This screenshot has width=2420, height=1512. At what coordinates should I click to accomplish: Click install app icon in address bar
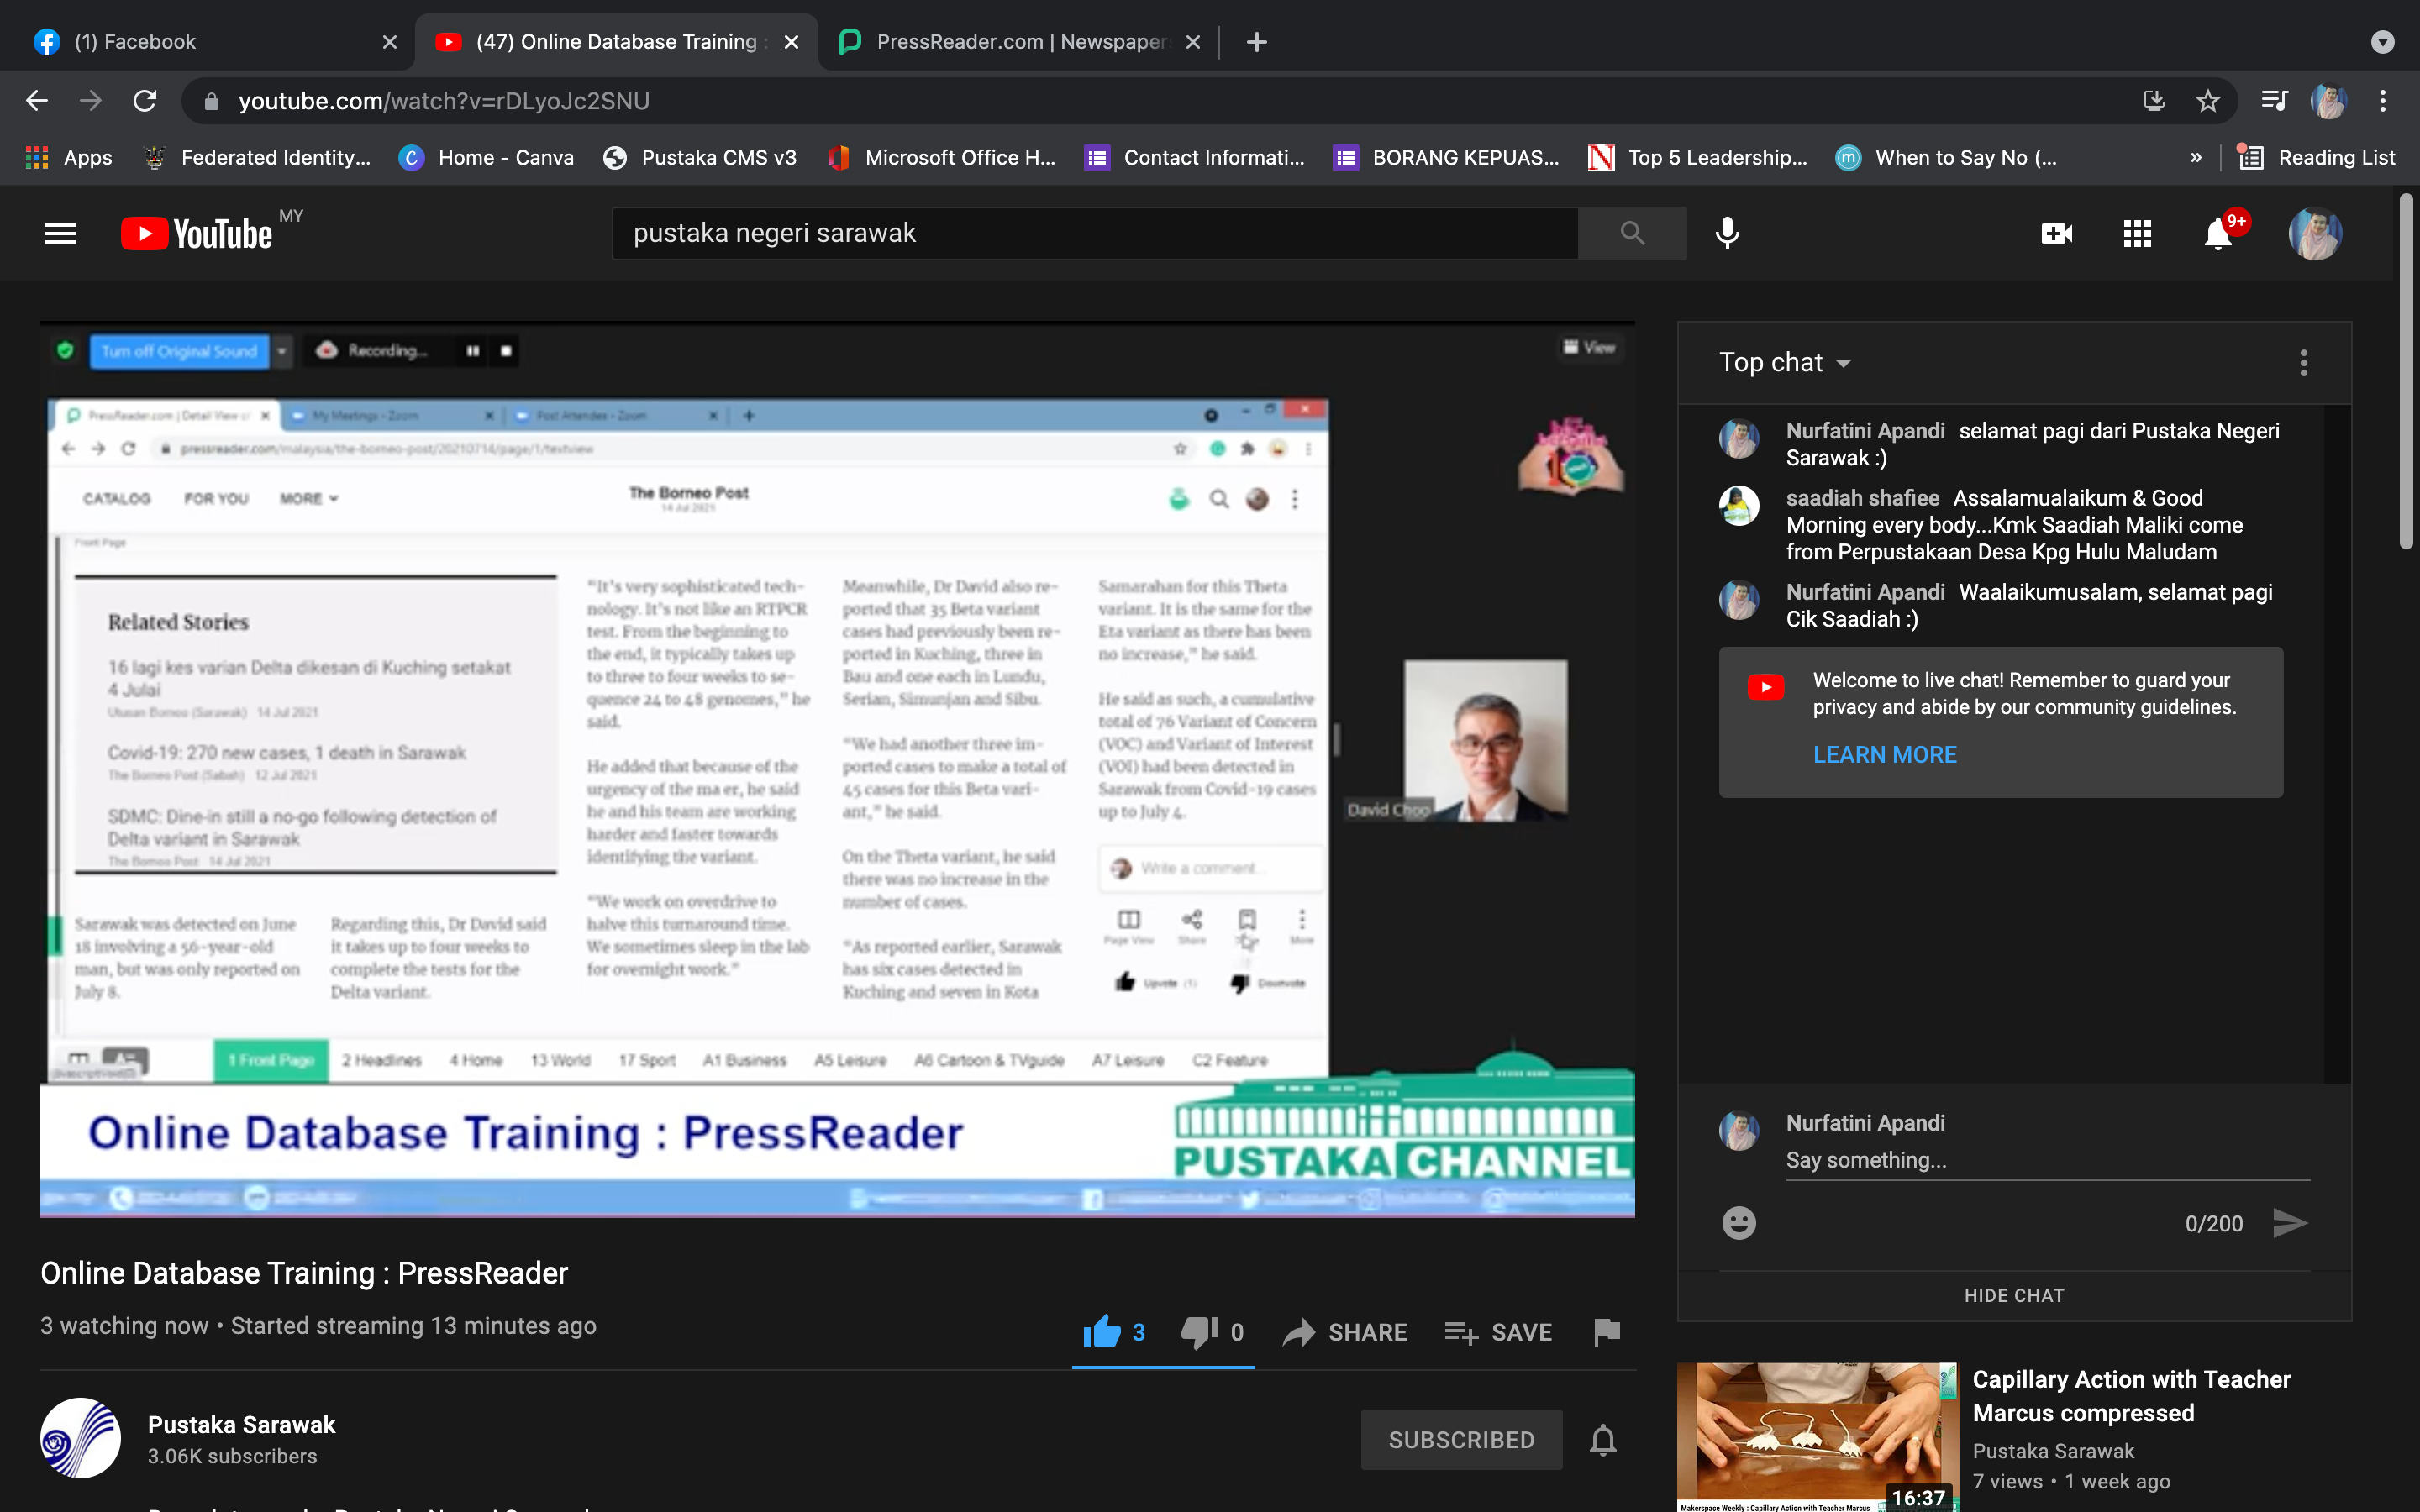2154,101
